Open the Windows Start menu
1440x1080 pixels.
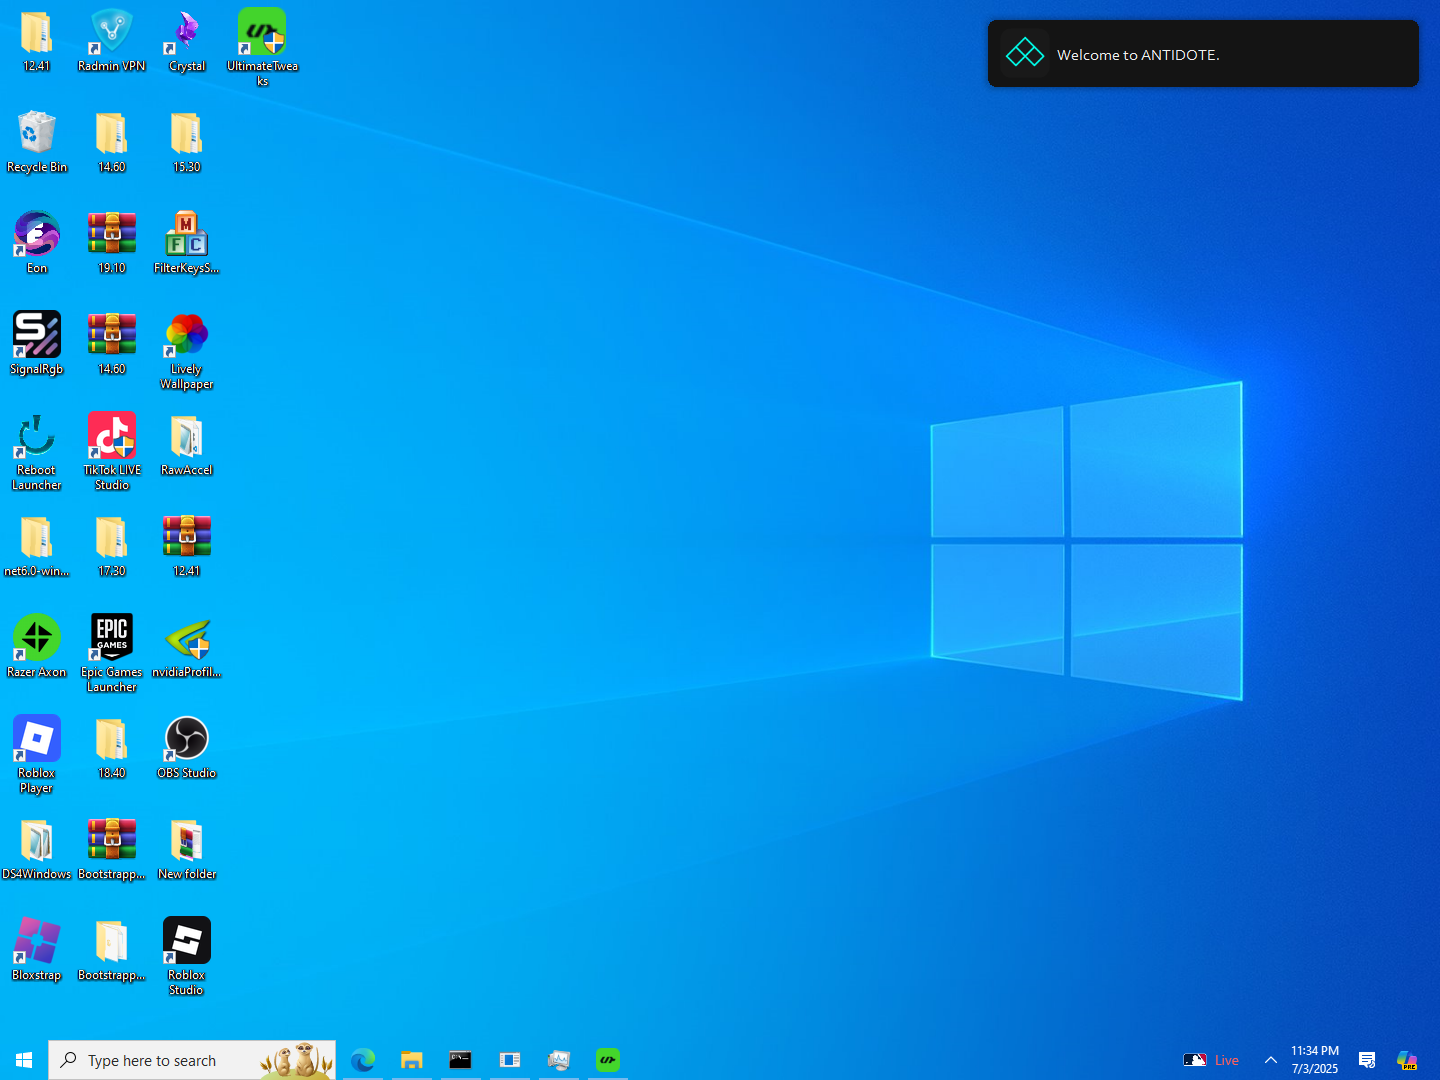[24, 1060]
